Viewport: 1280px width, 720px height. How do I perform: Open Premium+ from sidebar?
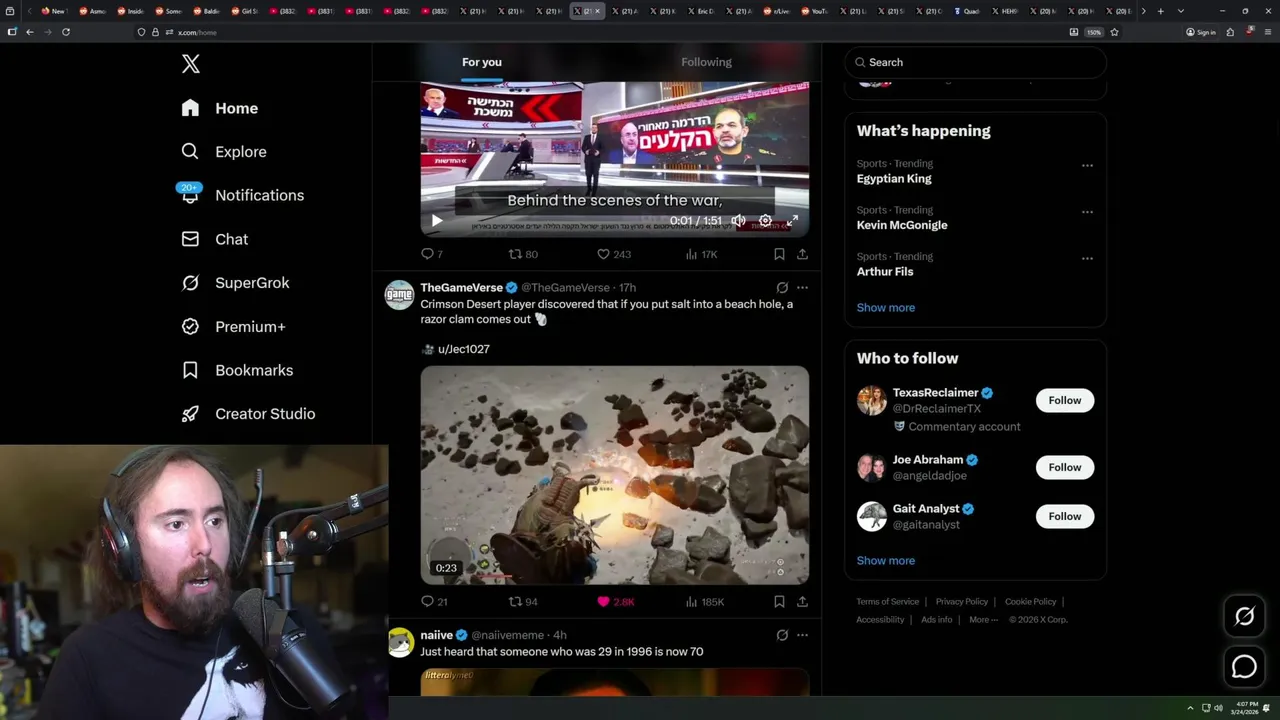234,326
